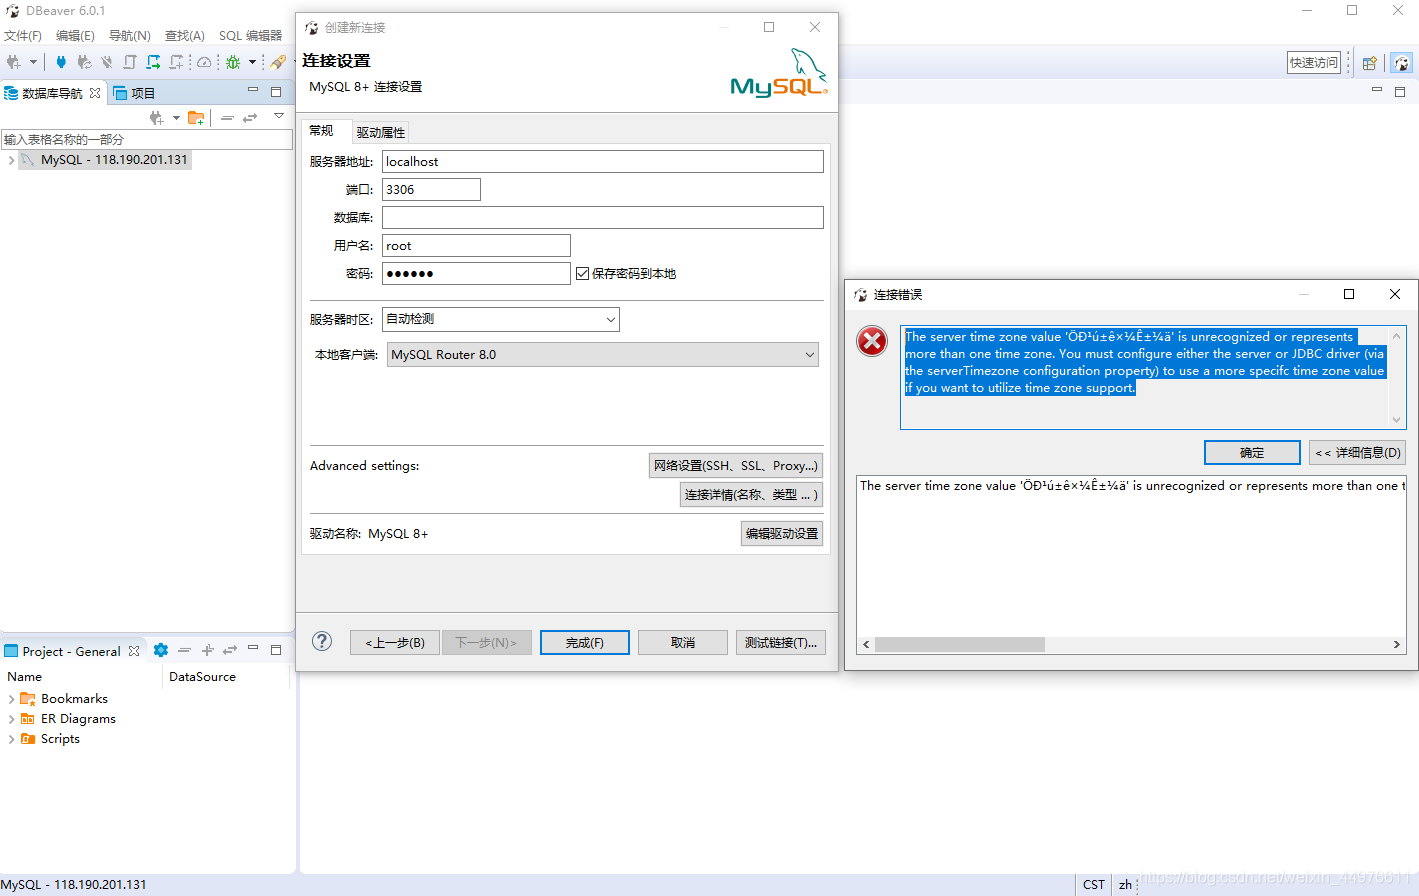Expand the Scripts folder

tap(11, 739)
